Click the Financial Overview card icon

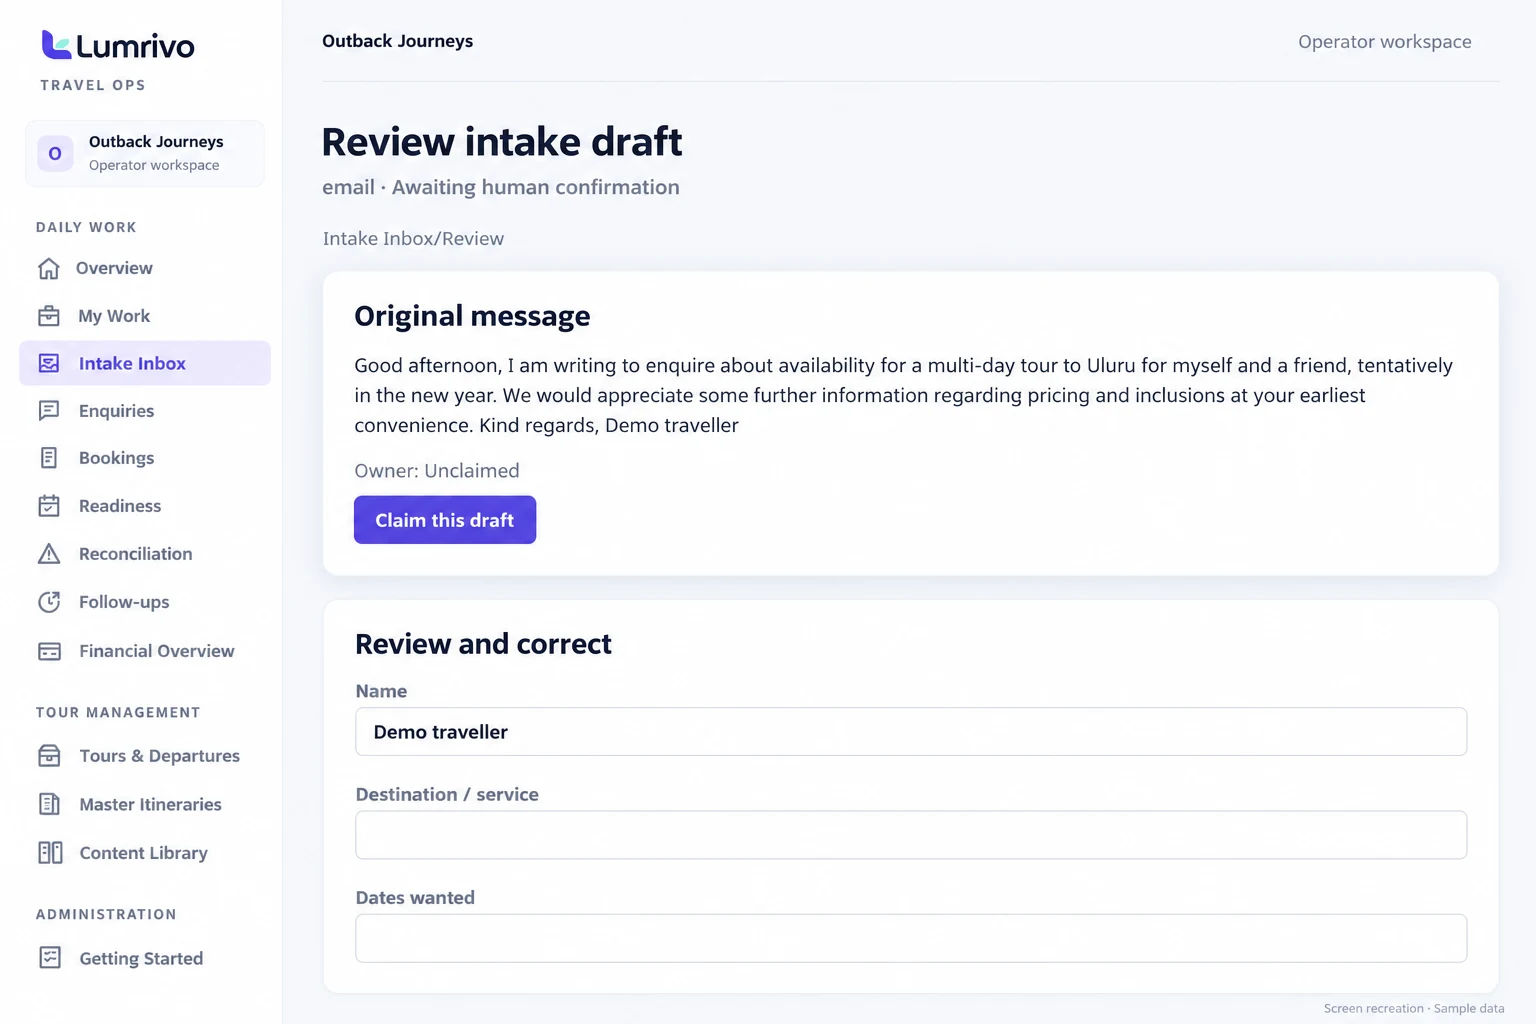click(49, 651)
